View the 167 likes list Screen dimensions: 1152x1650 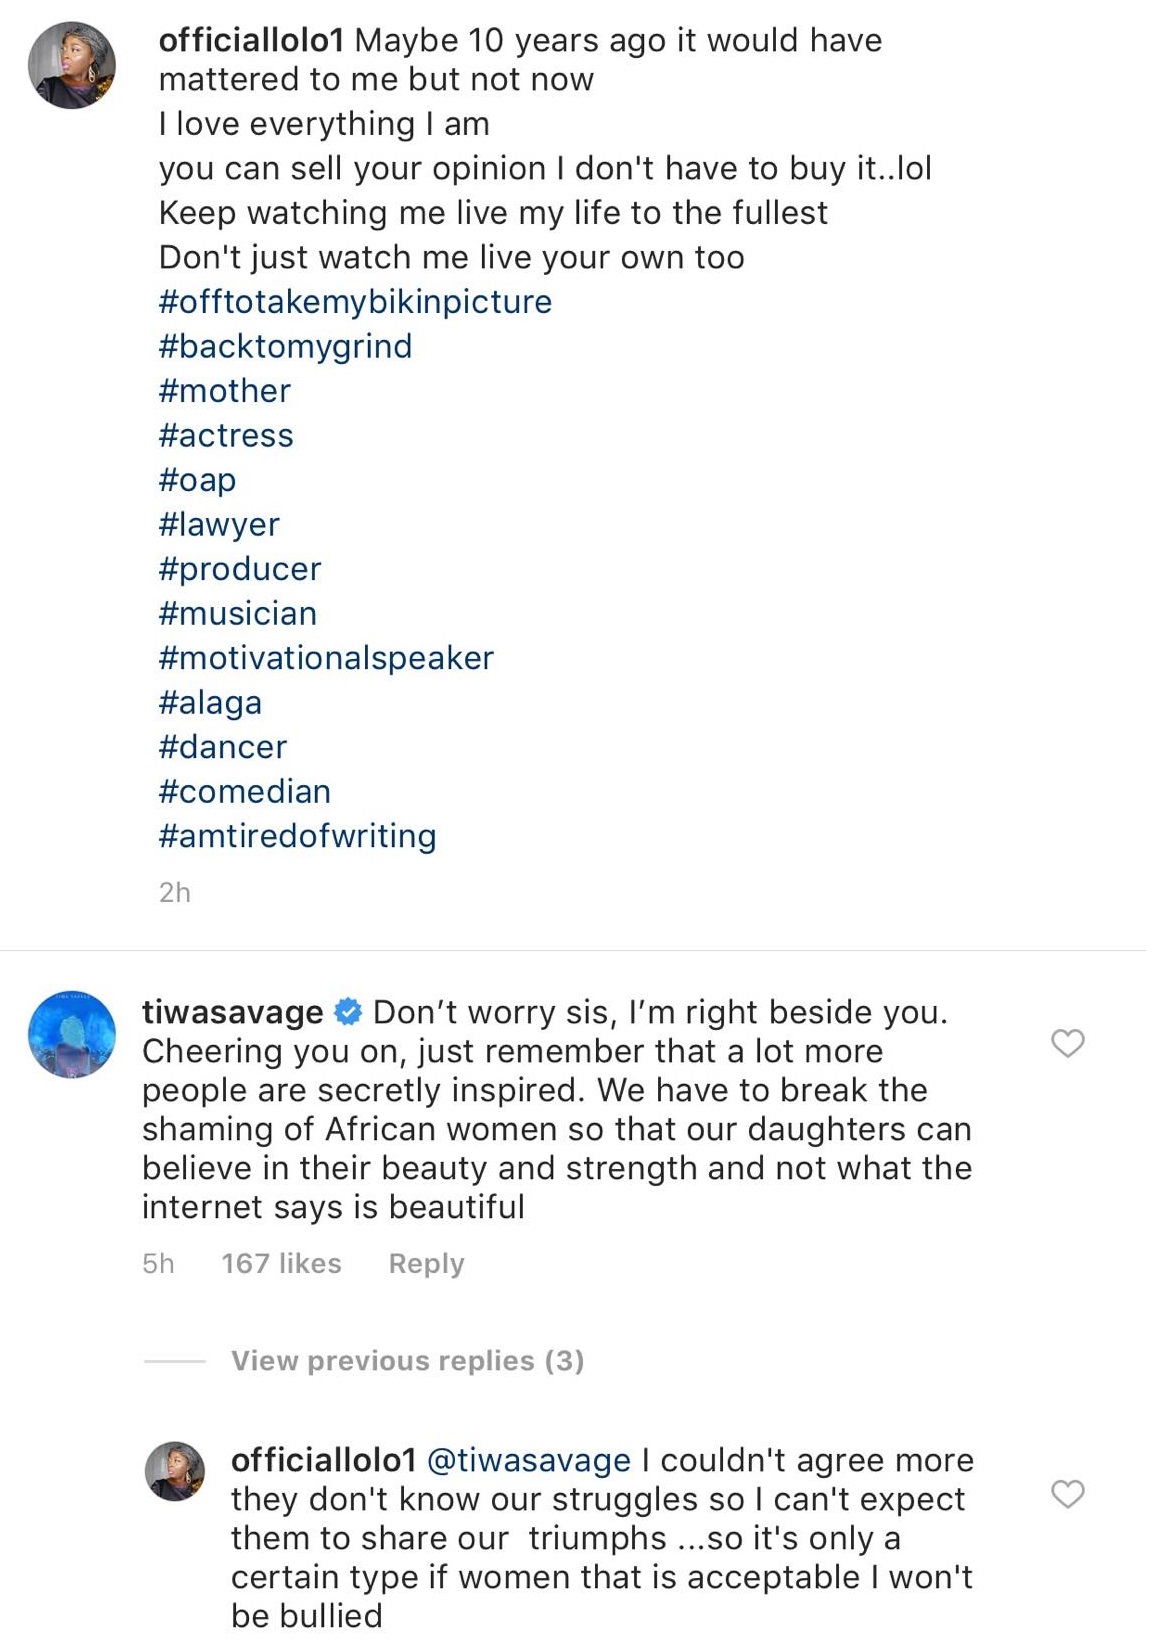(281, 1263)
